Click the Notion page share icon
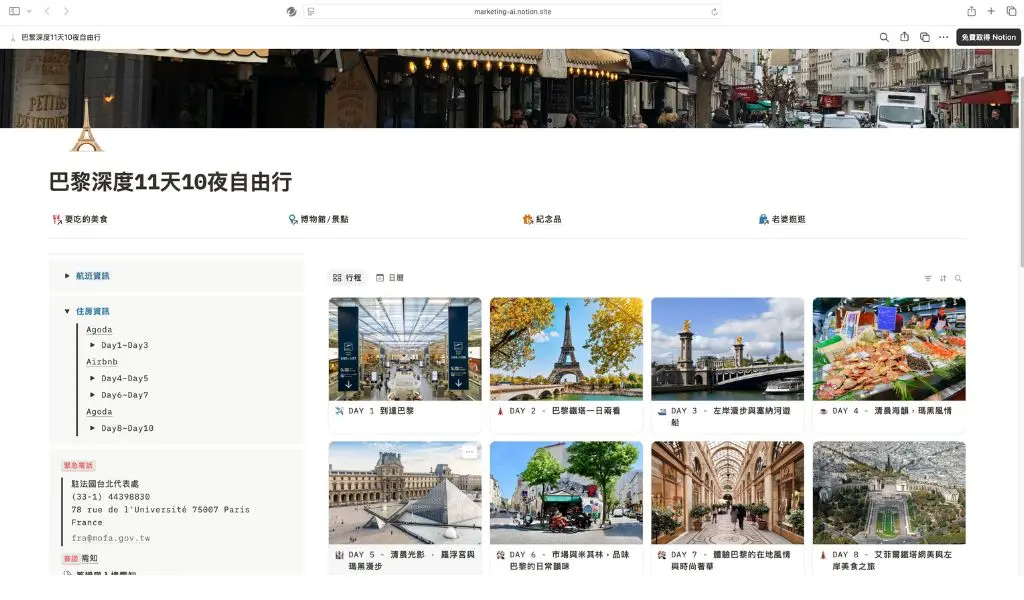This screenshot has height=600, width=1024. [904, 37]
